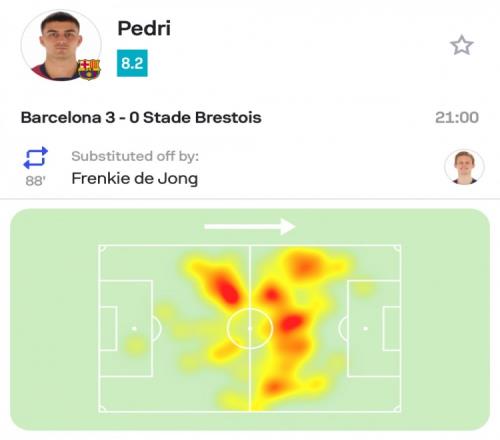The image size is (500, 440).
Task: Open Frenkie de Jong's avatar photo
Action: [x=464, y=167]
